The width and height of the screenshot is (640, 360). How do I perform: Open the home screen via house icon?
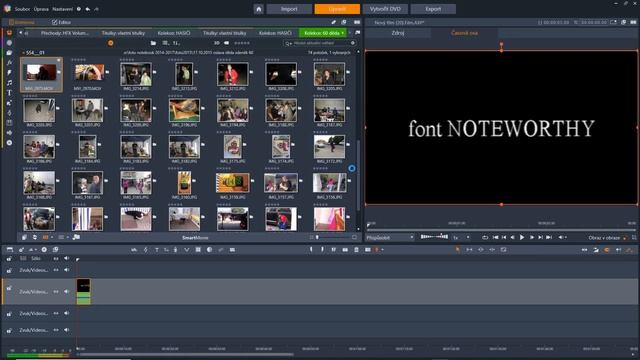(258, 9)
